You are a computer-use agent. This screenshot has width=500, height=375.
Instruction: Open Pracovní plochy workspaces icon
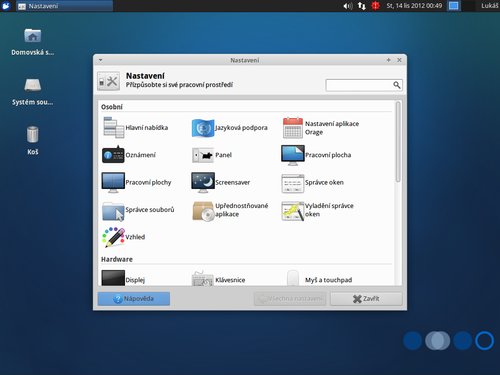click(113, 182)
